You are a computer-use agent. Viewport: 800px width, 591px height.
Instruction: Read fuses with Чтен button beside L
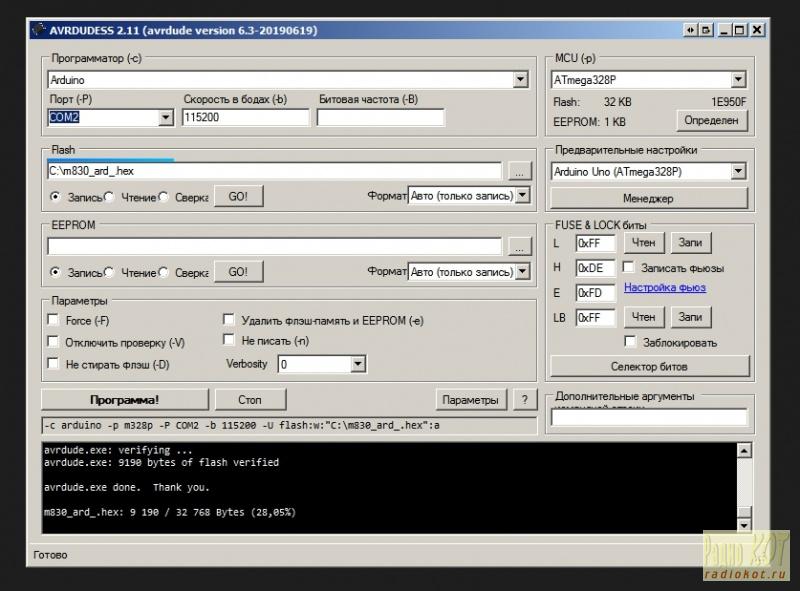(644, 243)
